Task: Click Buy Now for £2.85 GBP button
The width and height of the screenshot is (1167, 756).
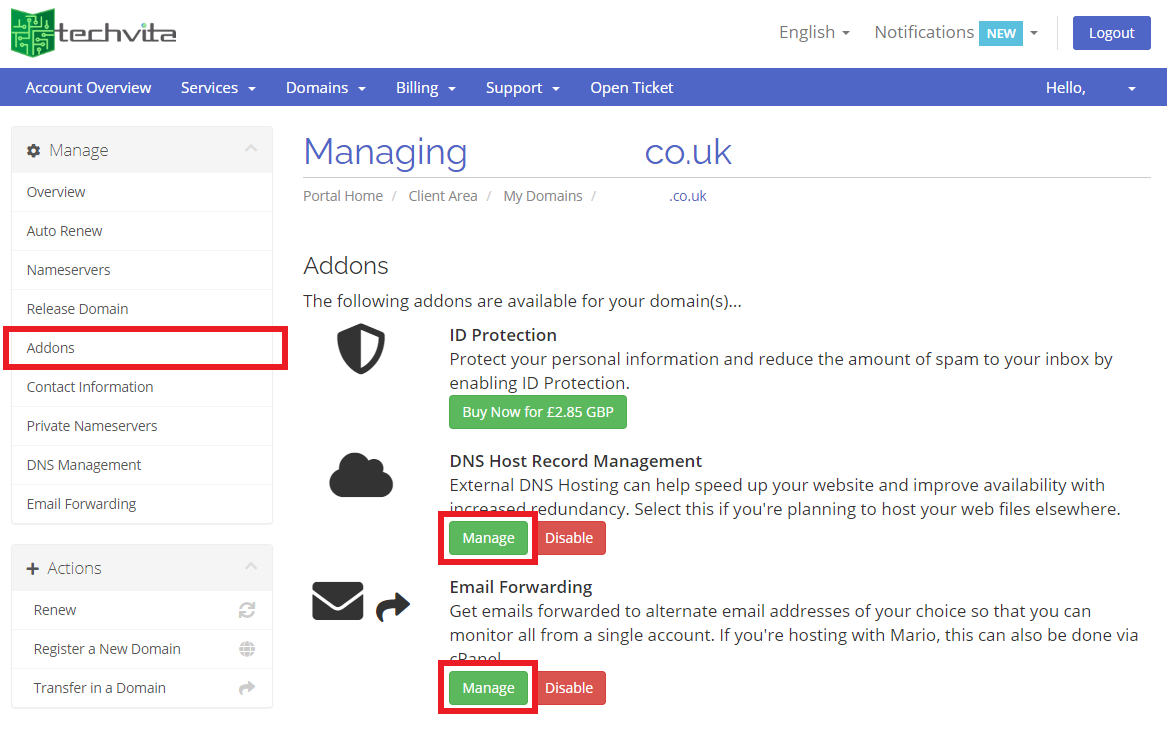Action: tap(538, 412)
